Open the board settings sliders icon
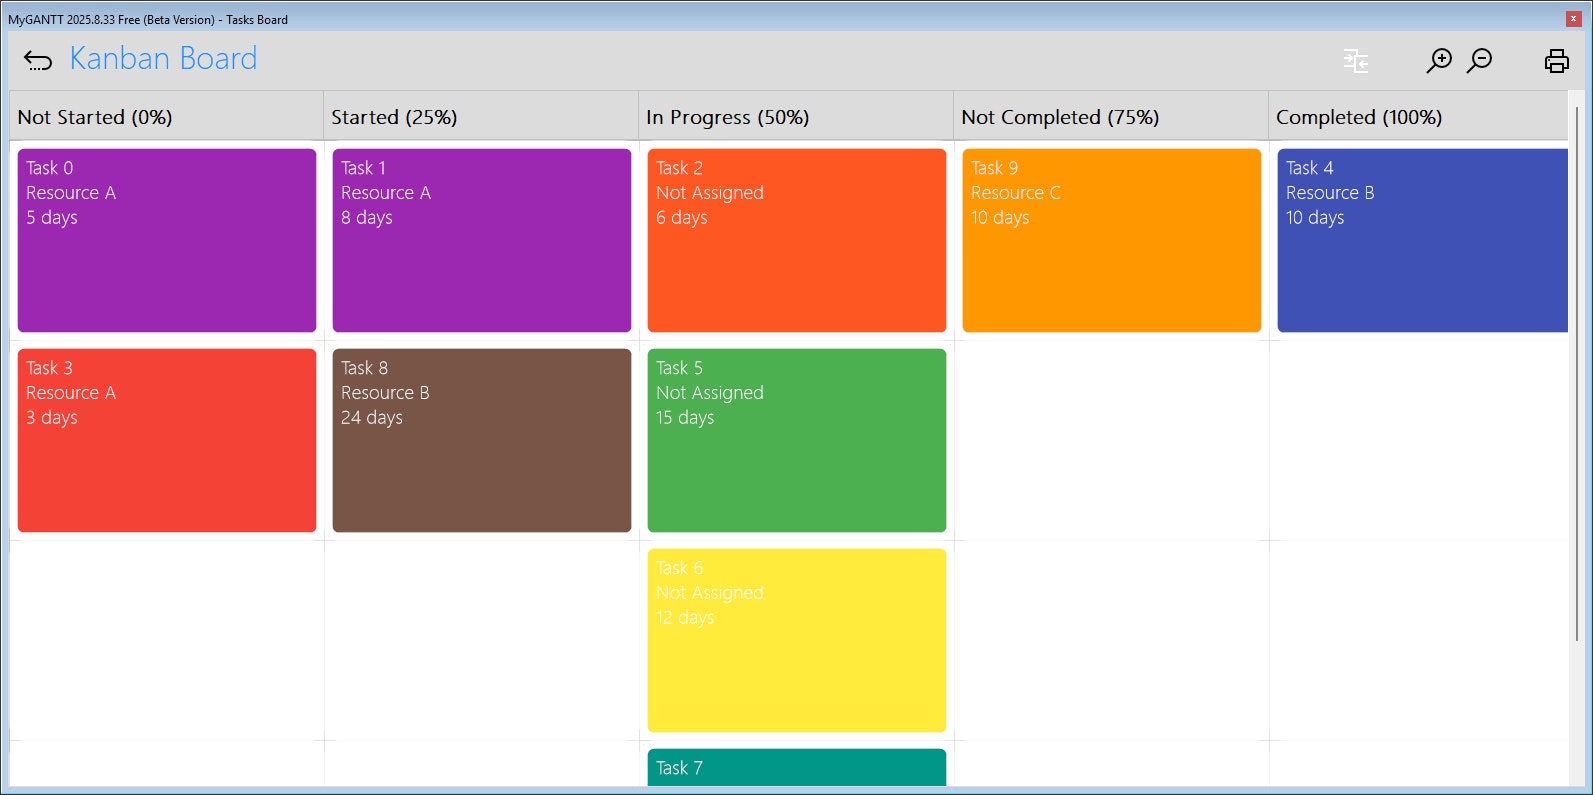The height and width of the screenshot is (795, 1593). click(1356, 61)
